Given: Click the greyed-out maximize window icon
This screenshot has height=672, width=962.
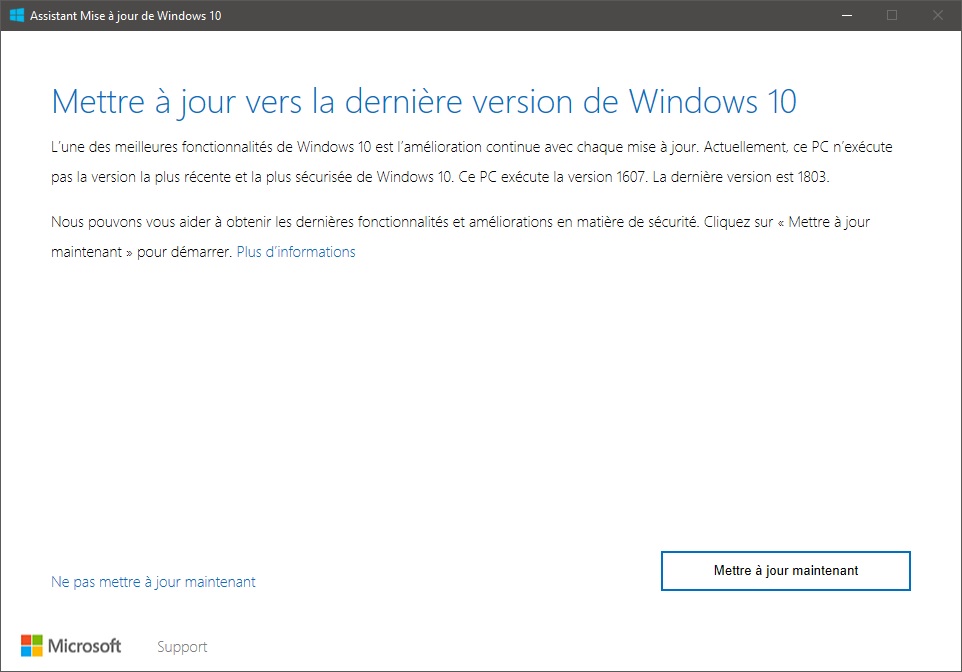Looking at the screenshot, I should [x=892, y=15].
